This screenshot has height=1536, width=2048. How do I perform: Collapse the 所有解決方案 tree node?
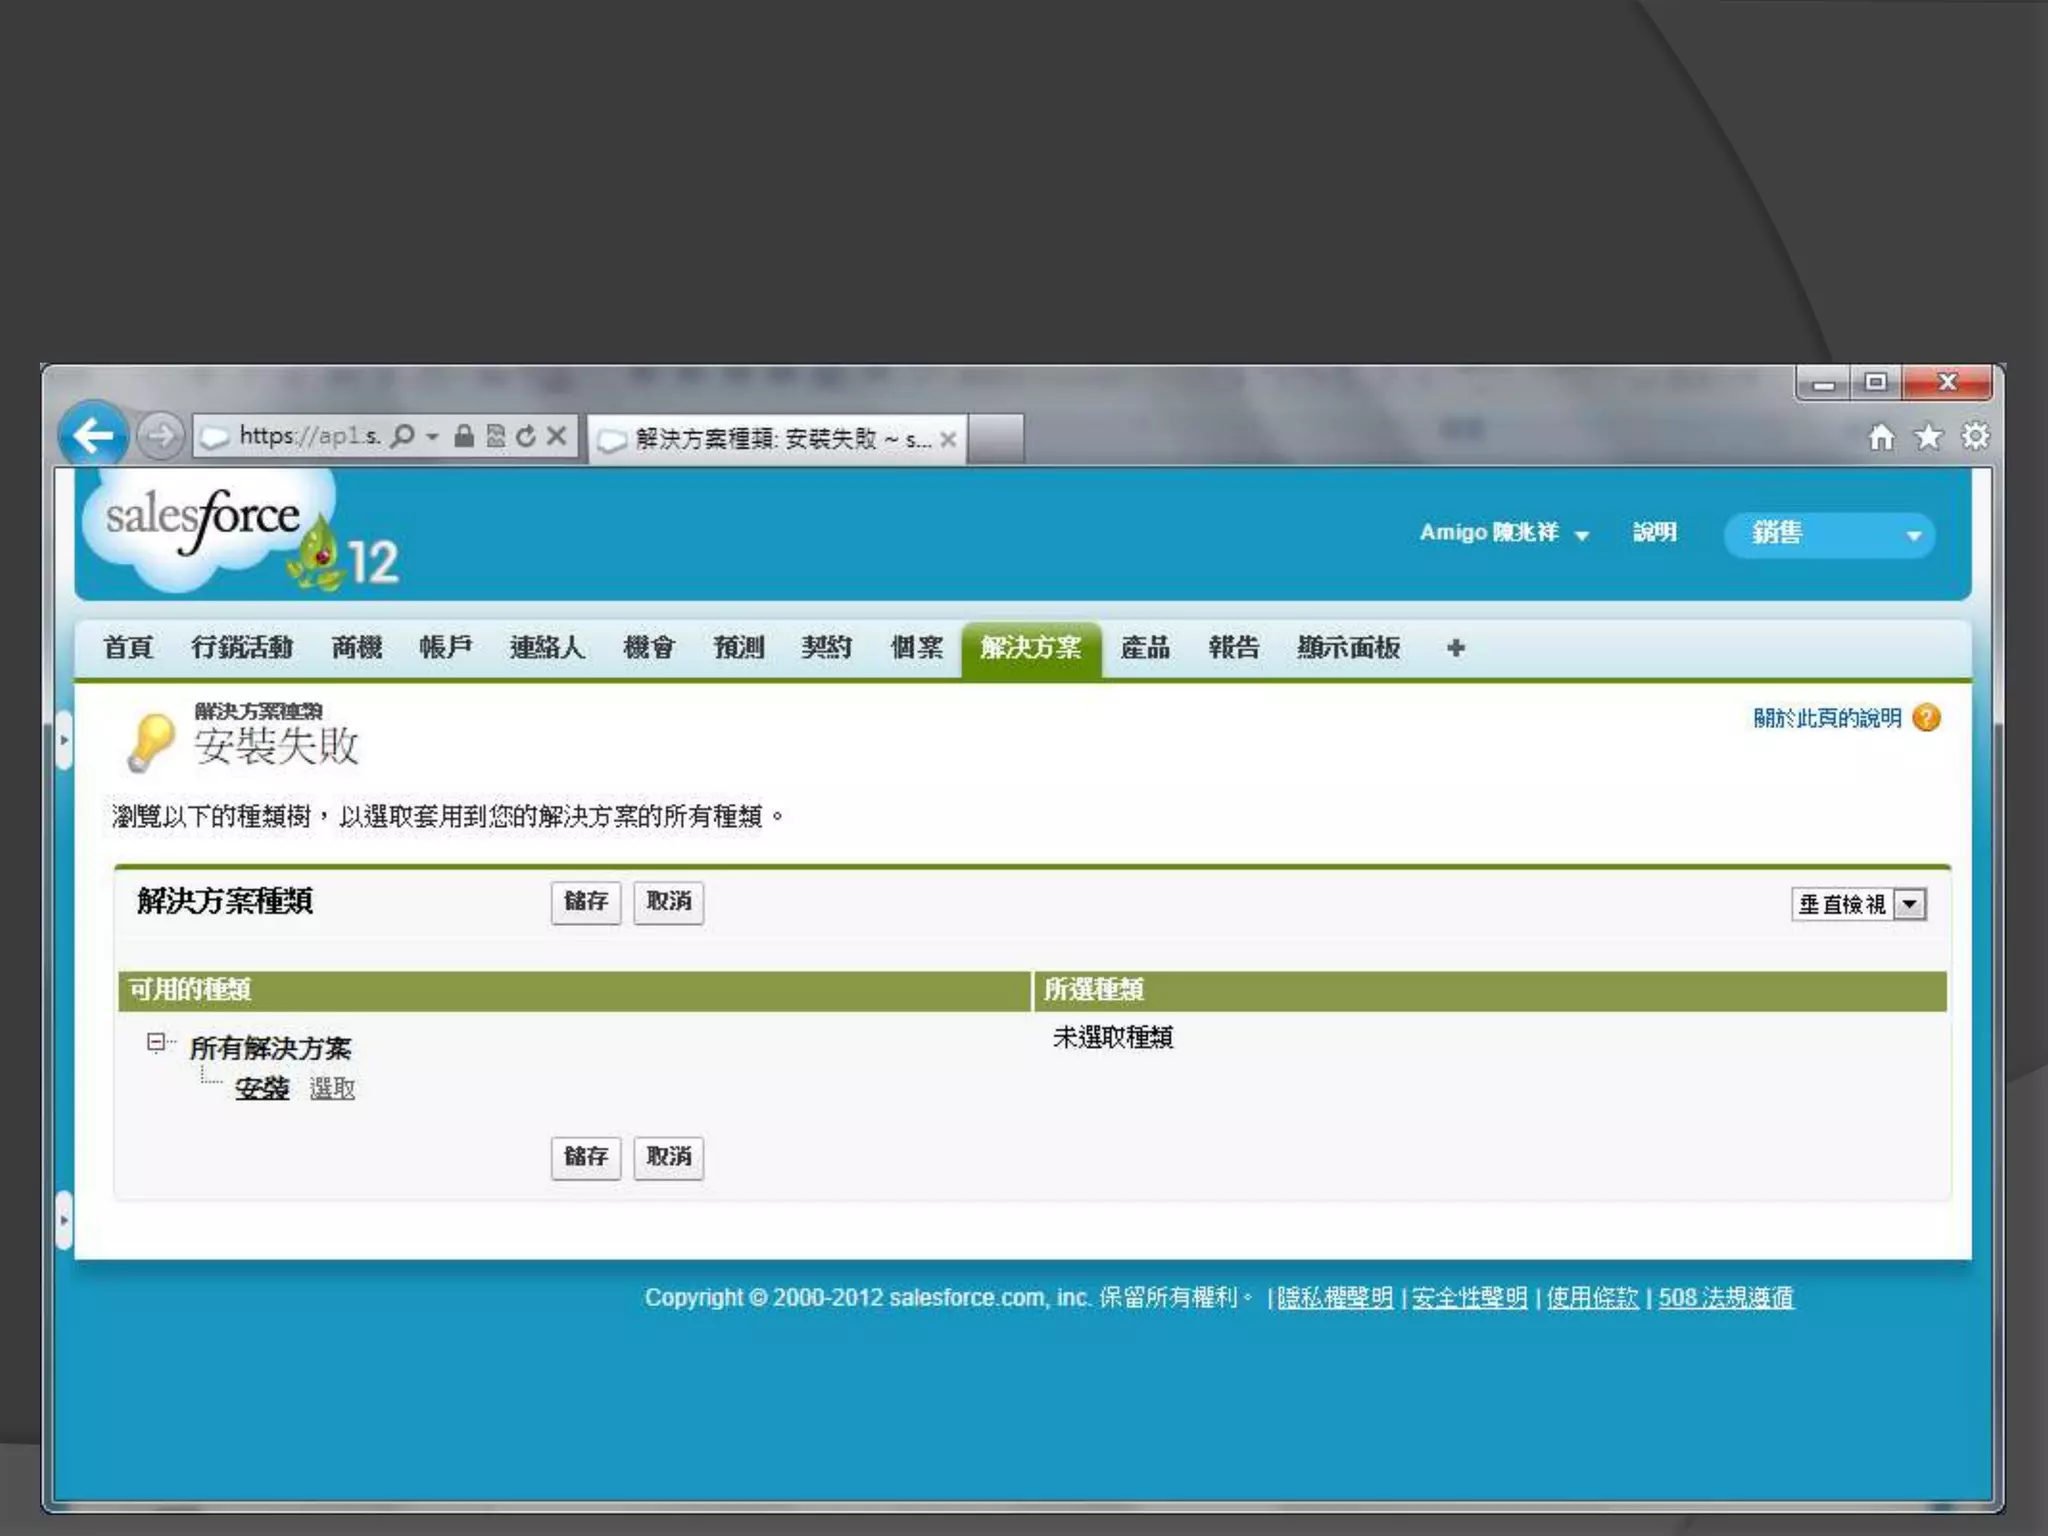click(x=156, y=1043)
